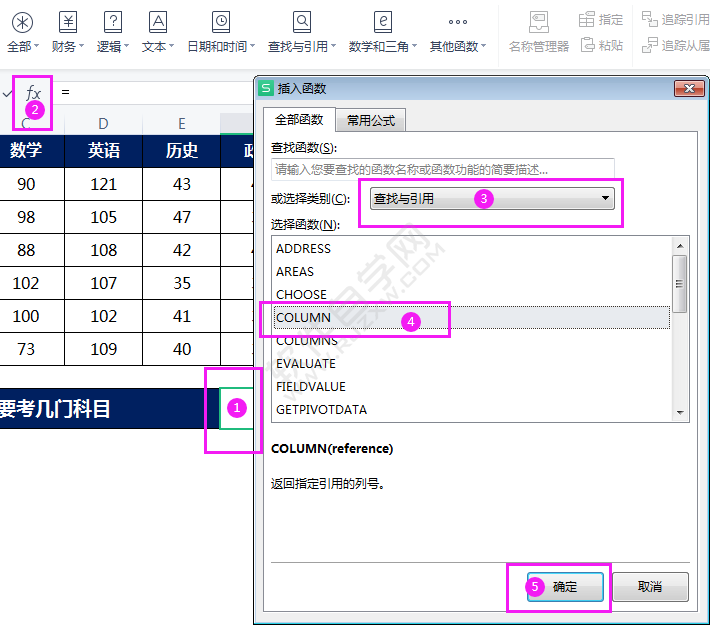Open the 名称管理器 name manager
This screenshot has height=625, width=710.
pyautogui.click(x=538, y=33)
